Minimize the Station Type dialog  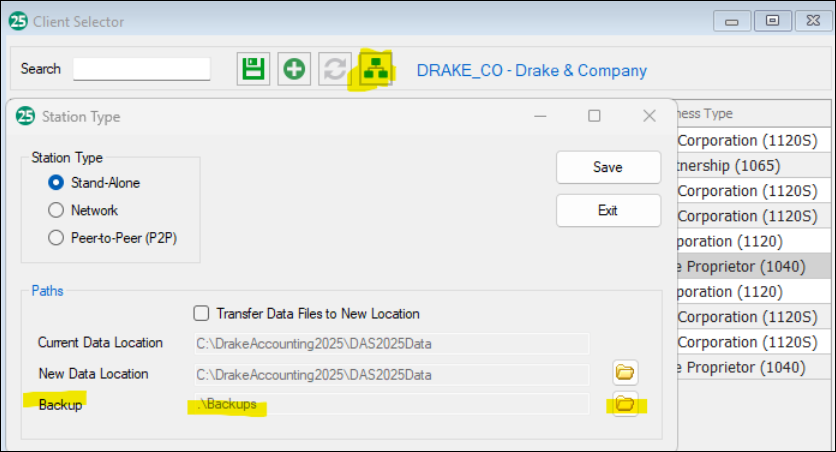540,116
